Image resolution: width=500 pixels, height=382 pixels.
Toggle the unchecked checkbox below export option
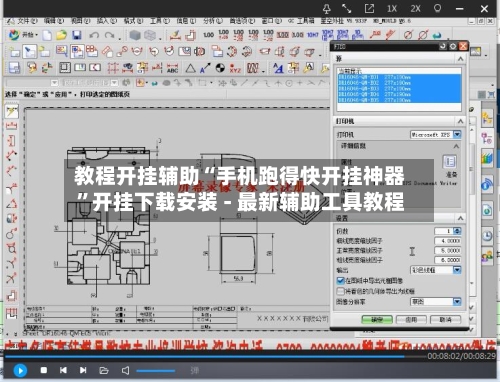pos(340,291)
